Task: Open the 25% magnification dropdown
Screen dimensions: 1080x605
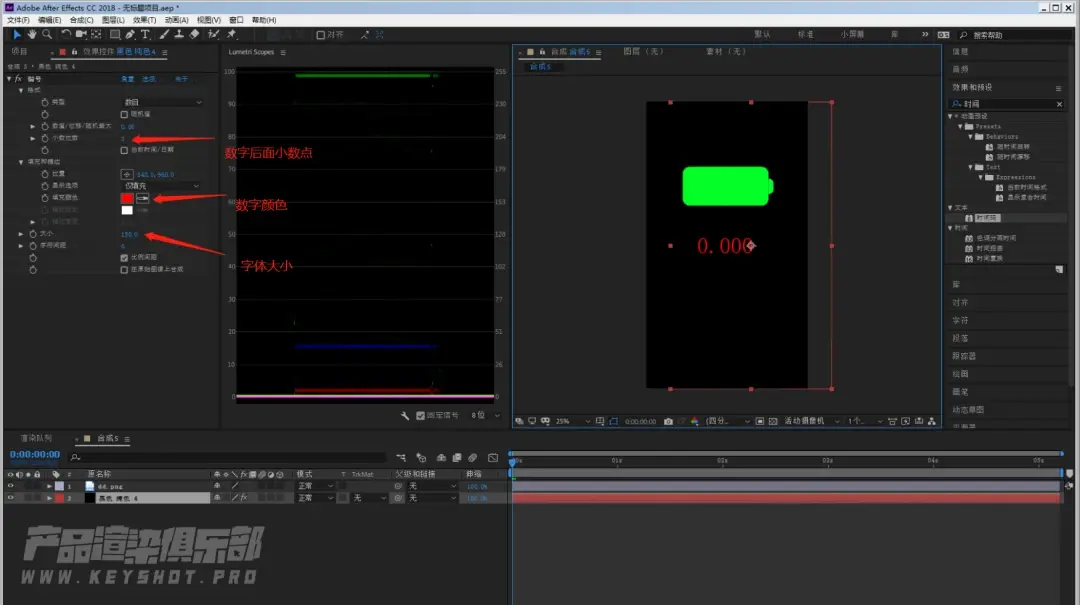Action: (573, 421)
